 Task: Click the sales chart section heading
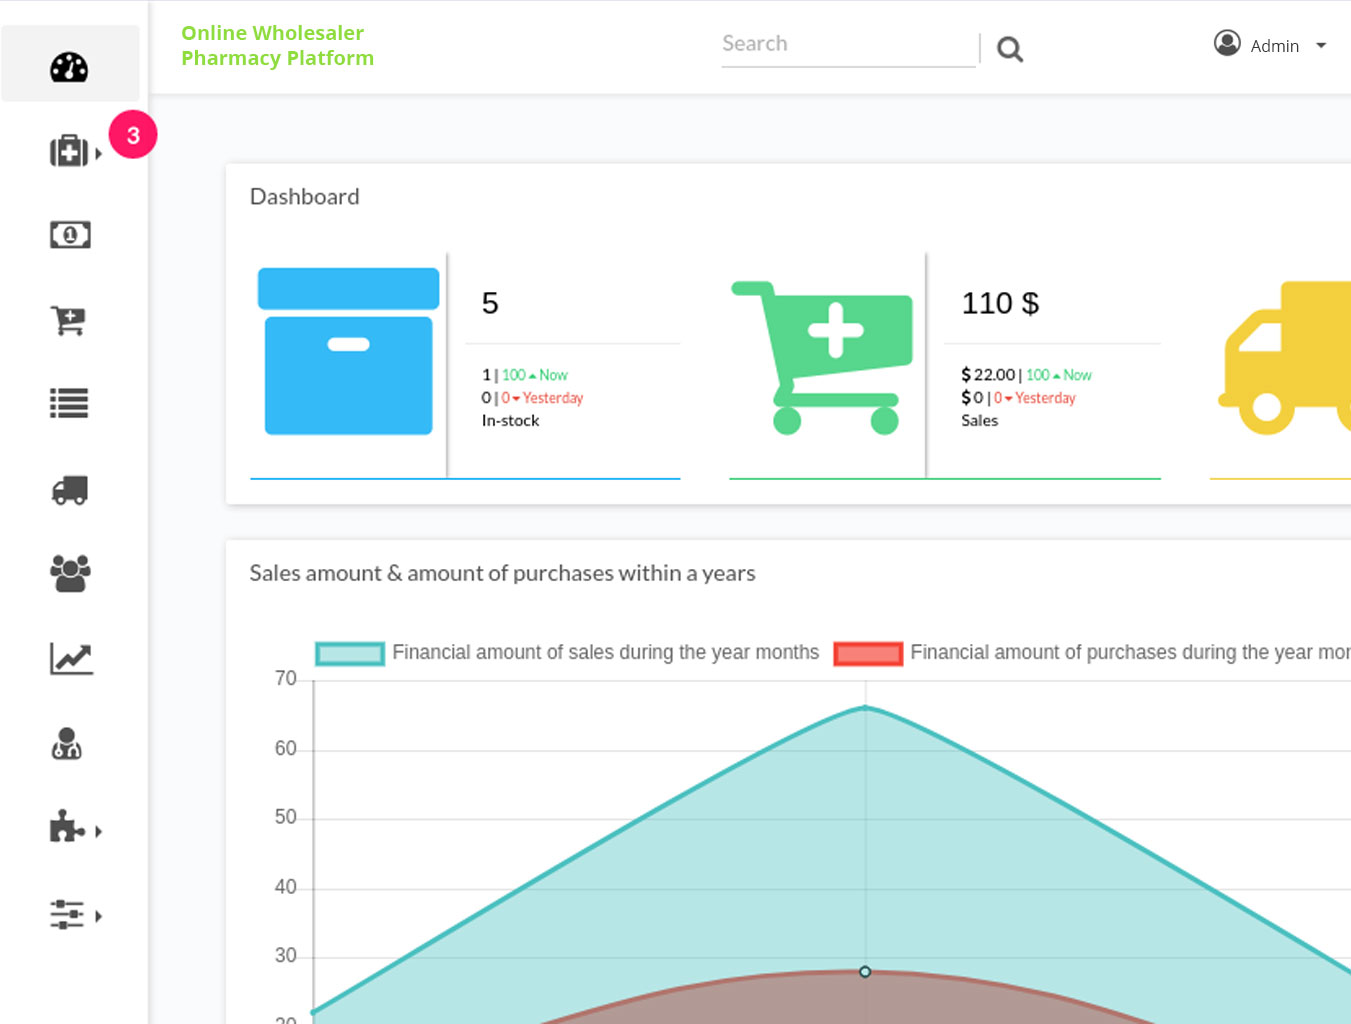(502, 573)
